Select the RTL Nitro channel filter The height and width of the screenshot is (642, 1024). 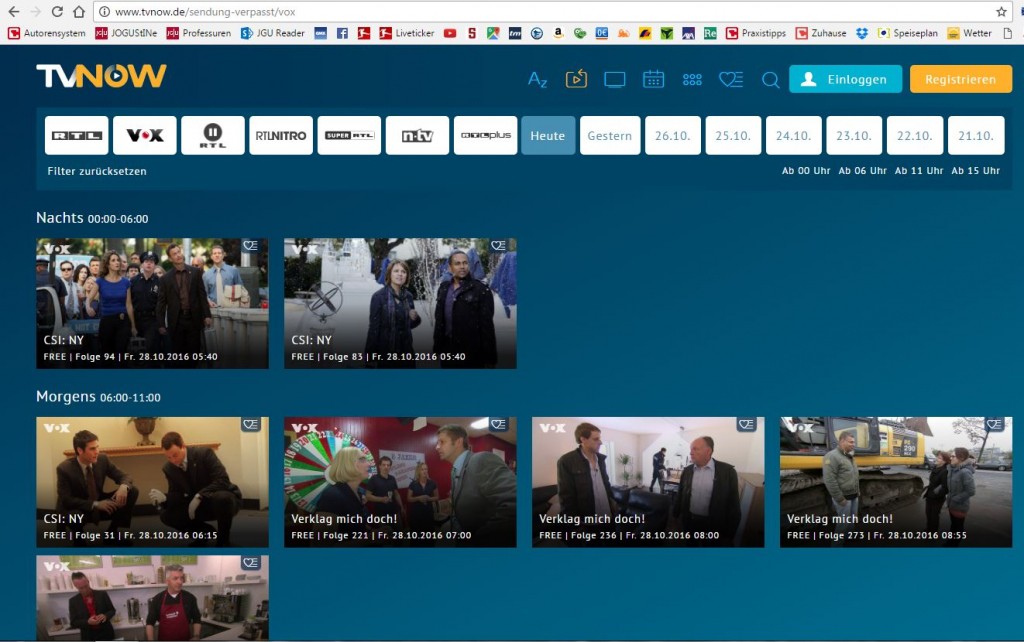pos(281,136)
